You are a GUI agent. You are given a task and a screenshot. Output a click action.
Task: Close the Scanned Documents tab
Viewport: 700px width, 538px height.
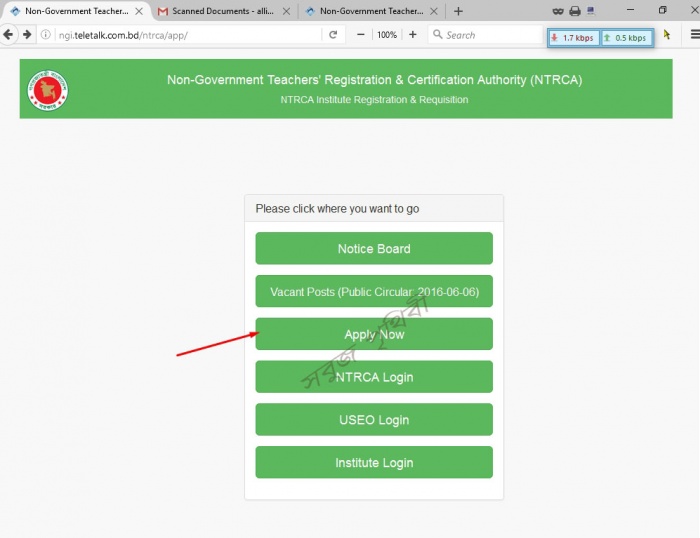[286, 11]
